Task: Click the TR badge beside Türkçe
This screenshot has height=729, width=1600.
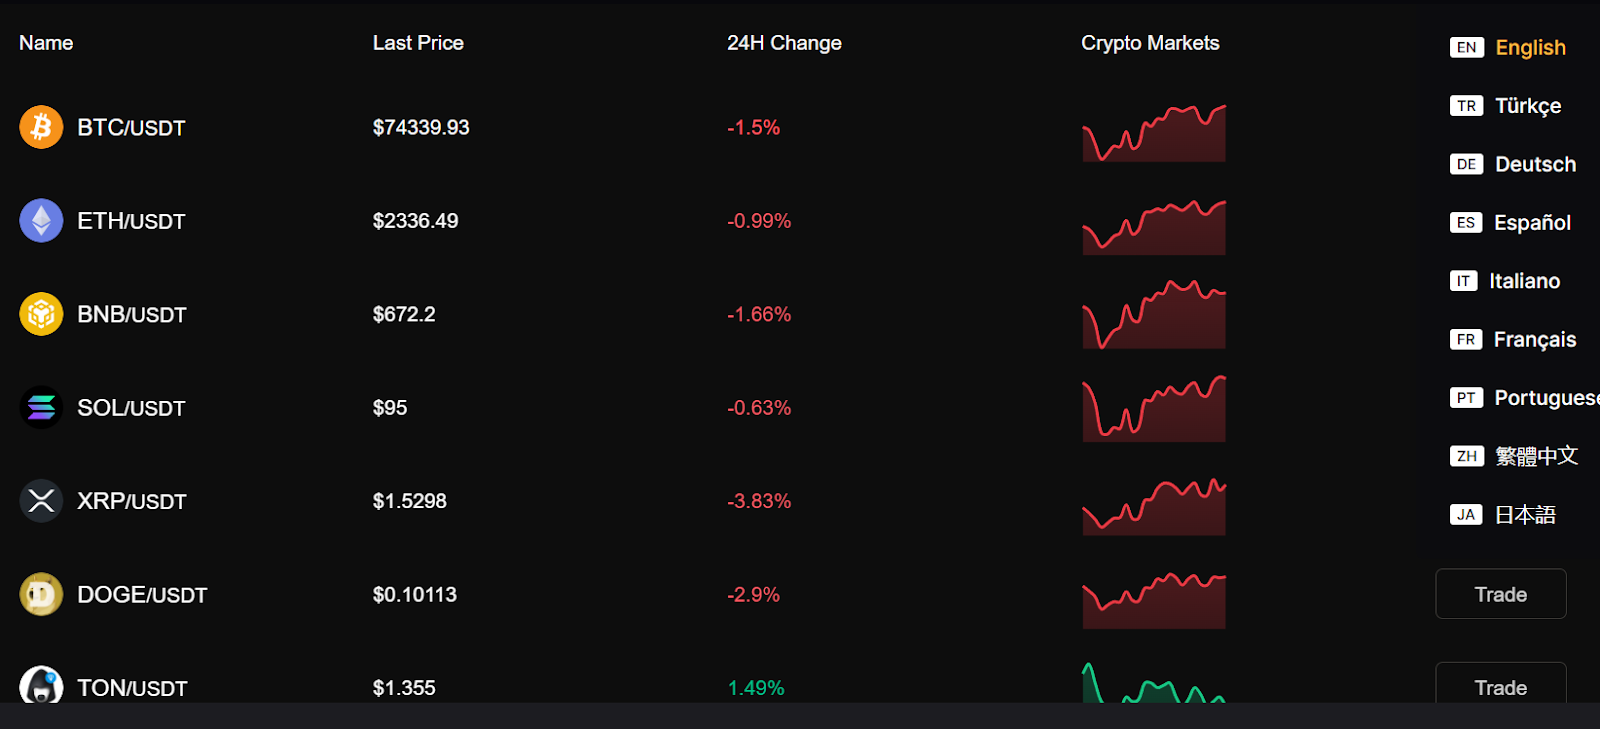Action: 1466,105
